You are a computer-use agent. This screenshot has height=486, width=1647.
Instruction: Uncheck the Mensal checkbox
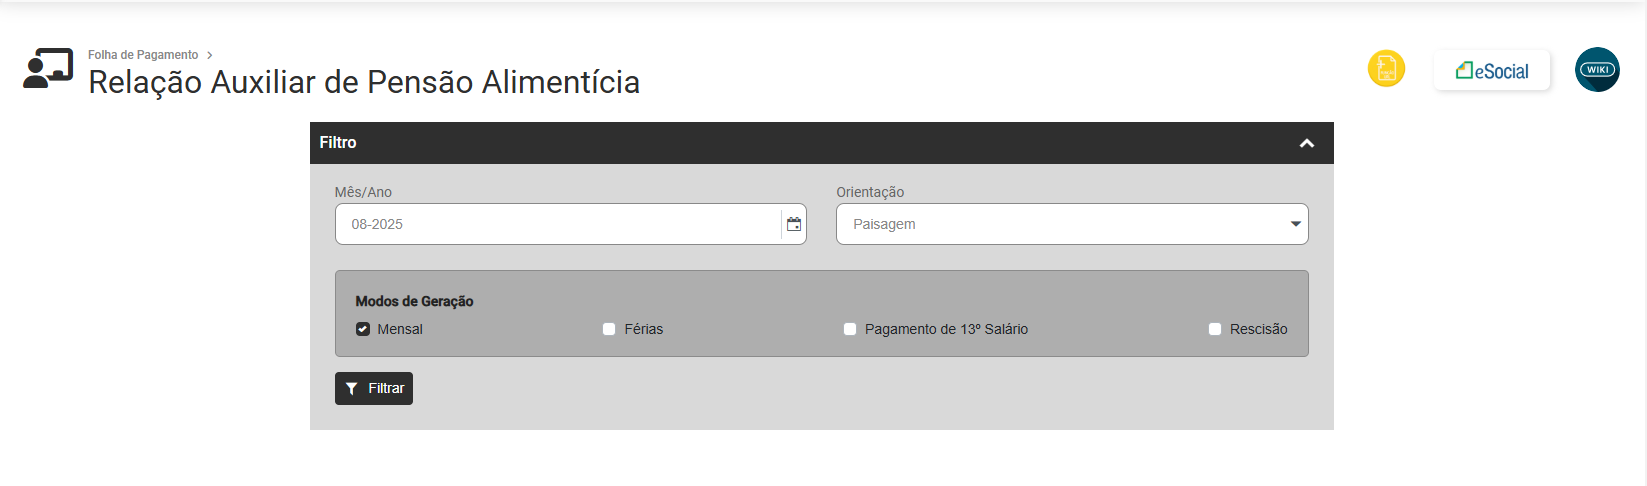click(x=363, y=329)
